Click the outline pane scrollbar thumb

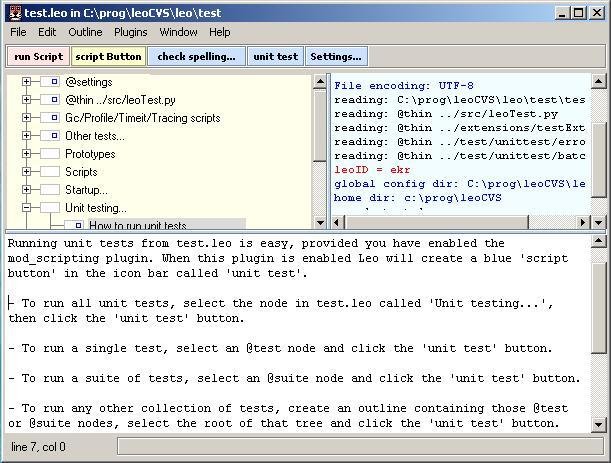[x=320, y=125]
